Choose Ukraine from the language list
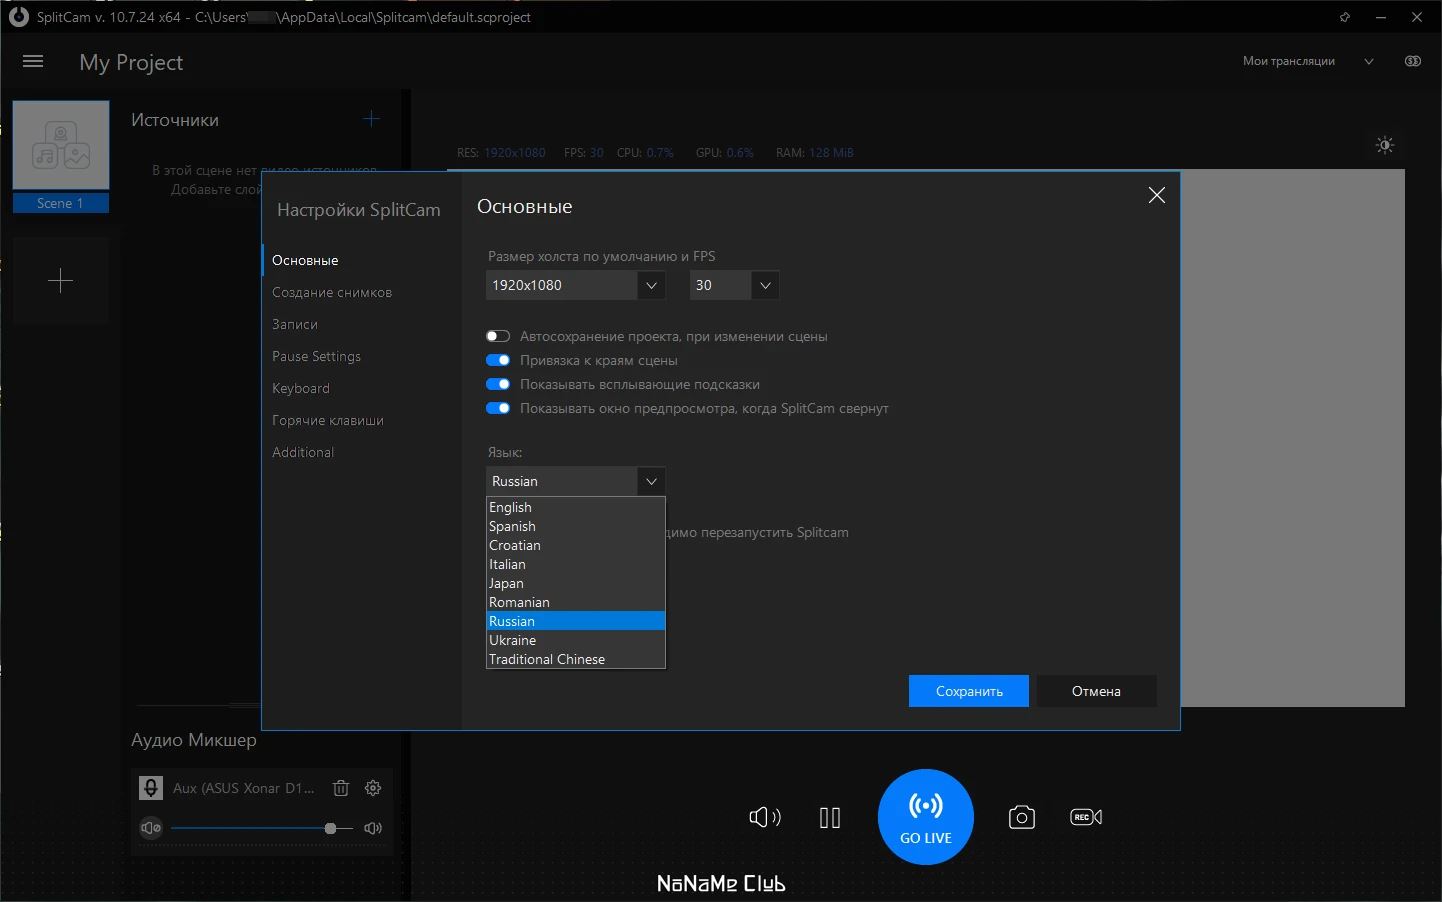 click(576, 640)
